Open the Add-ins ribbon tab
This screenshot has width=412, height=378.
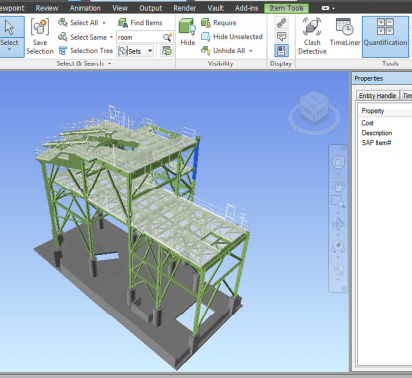[x=246, y=8]
